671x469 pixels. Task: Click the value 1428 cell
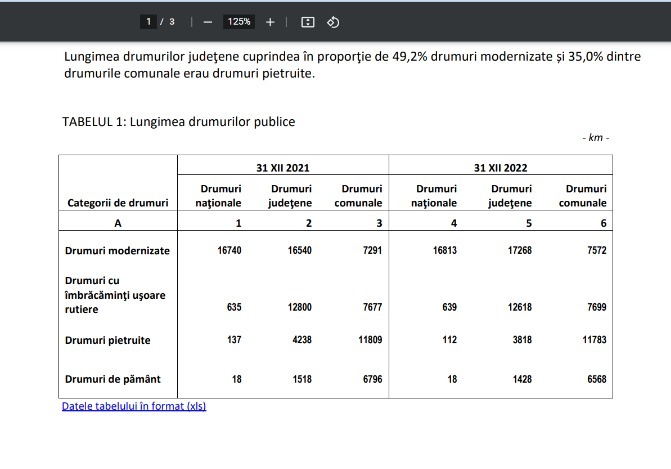[523, 379]
